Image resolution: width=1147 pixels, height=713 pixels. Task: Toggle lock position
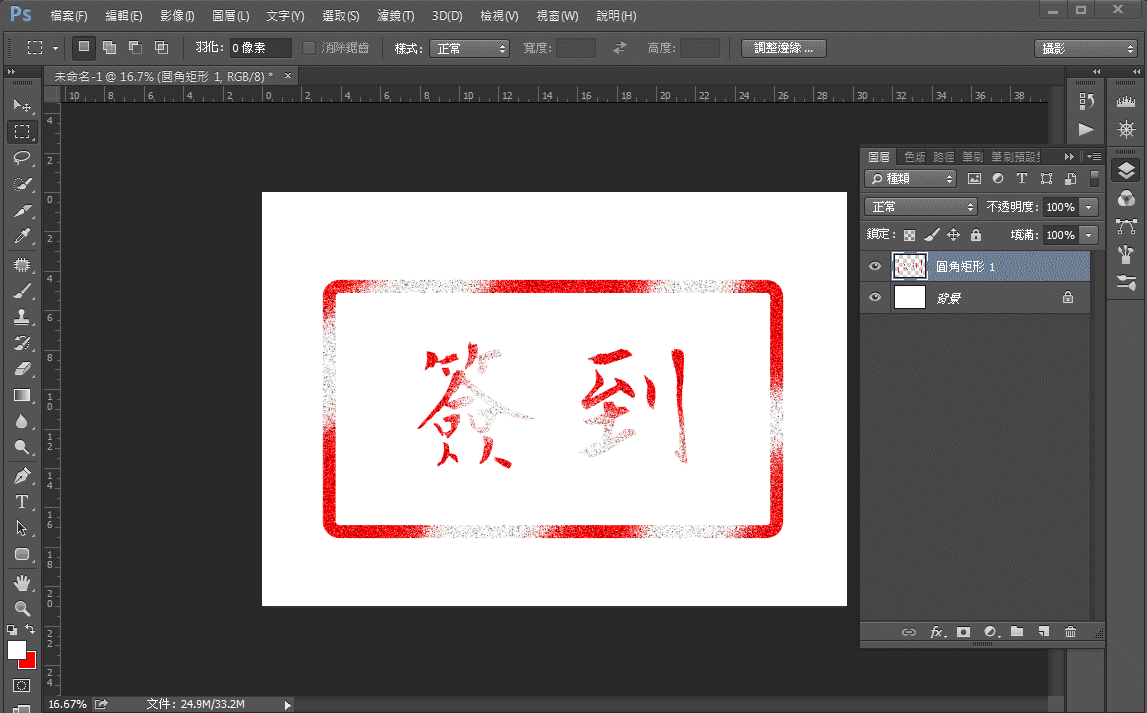coord(953,235)
